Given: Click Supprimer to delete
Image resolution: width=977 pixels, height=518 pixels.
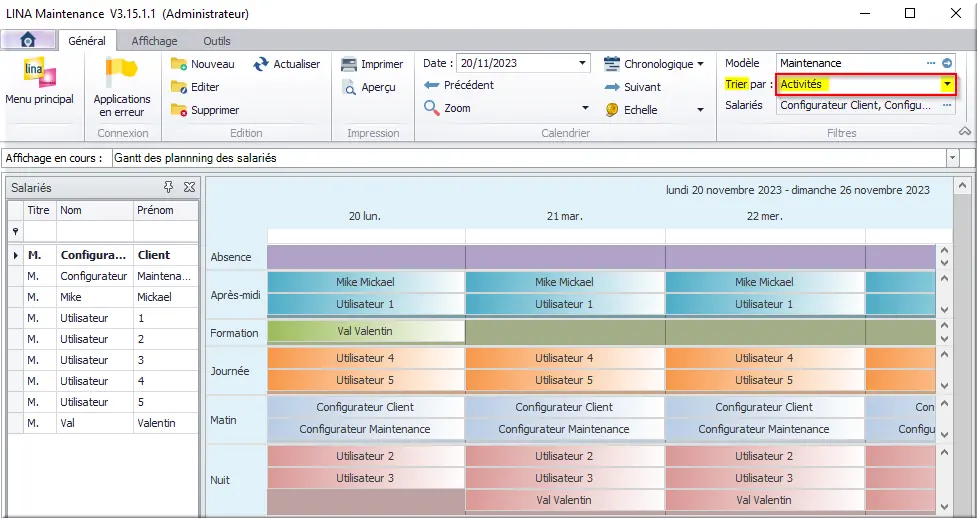Looking at the screenshot, I should tap(205, 110).
